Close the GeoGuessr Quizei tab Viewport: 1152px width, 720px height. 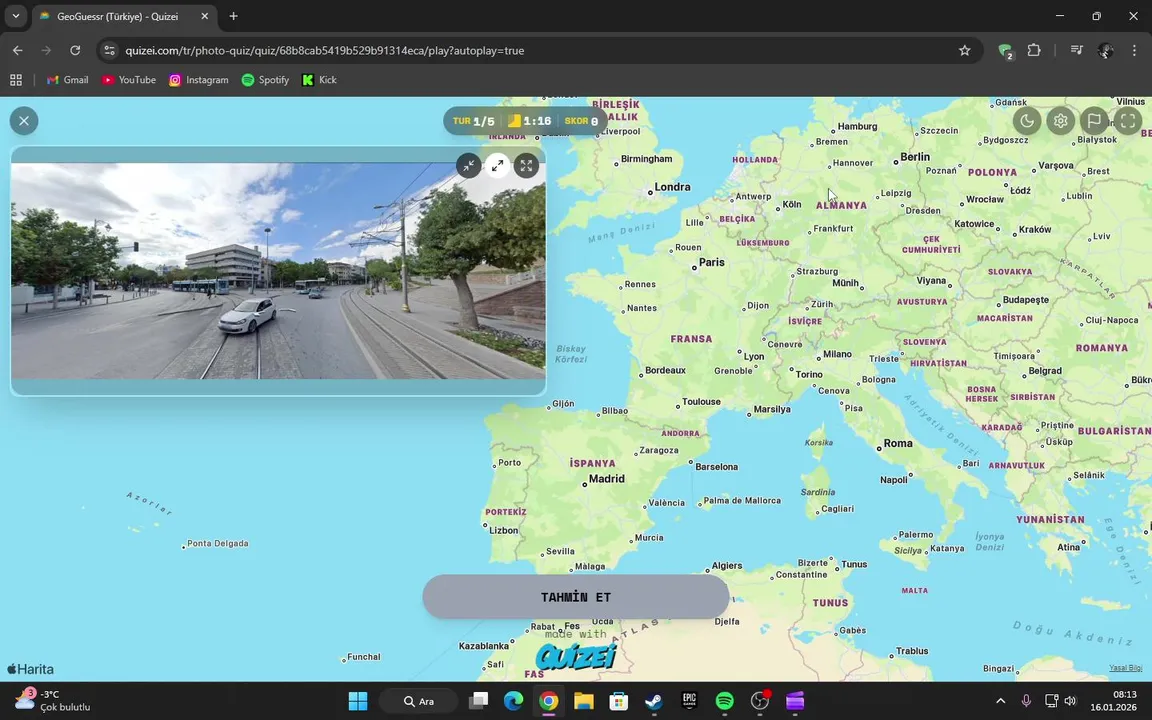[204, 16]
